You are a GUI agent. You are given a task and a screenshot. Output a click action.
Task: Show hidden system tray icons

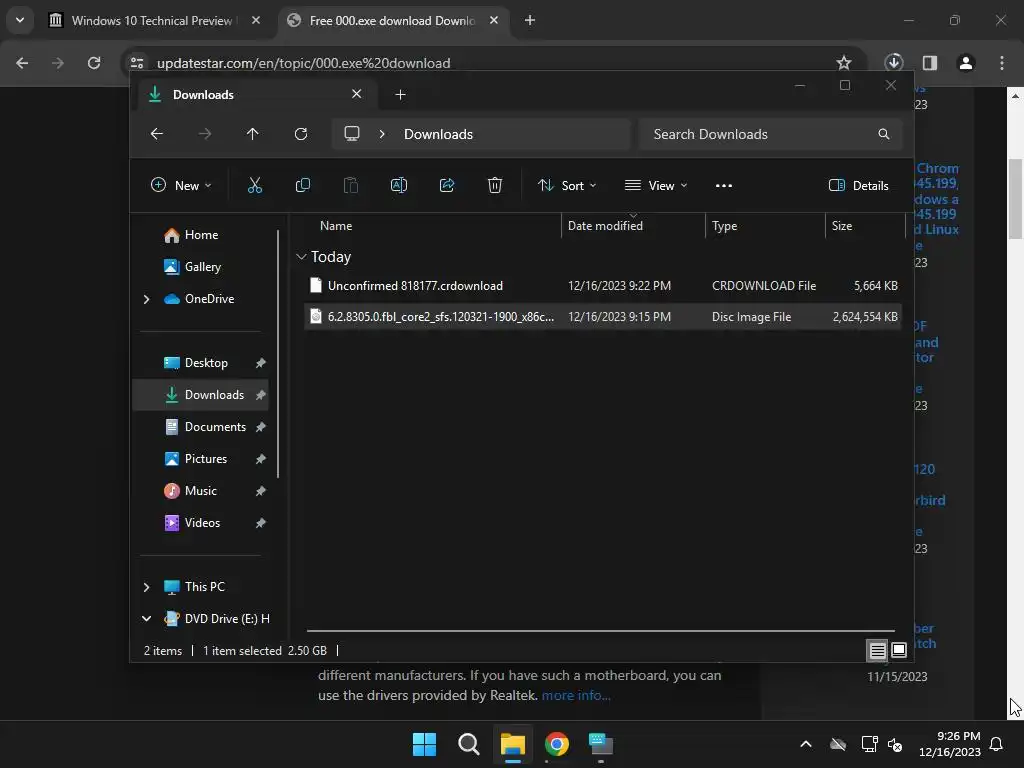pyautogui.click(x=806, y=744)
